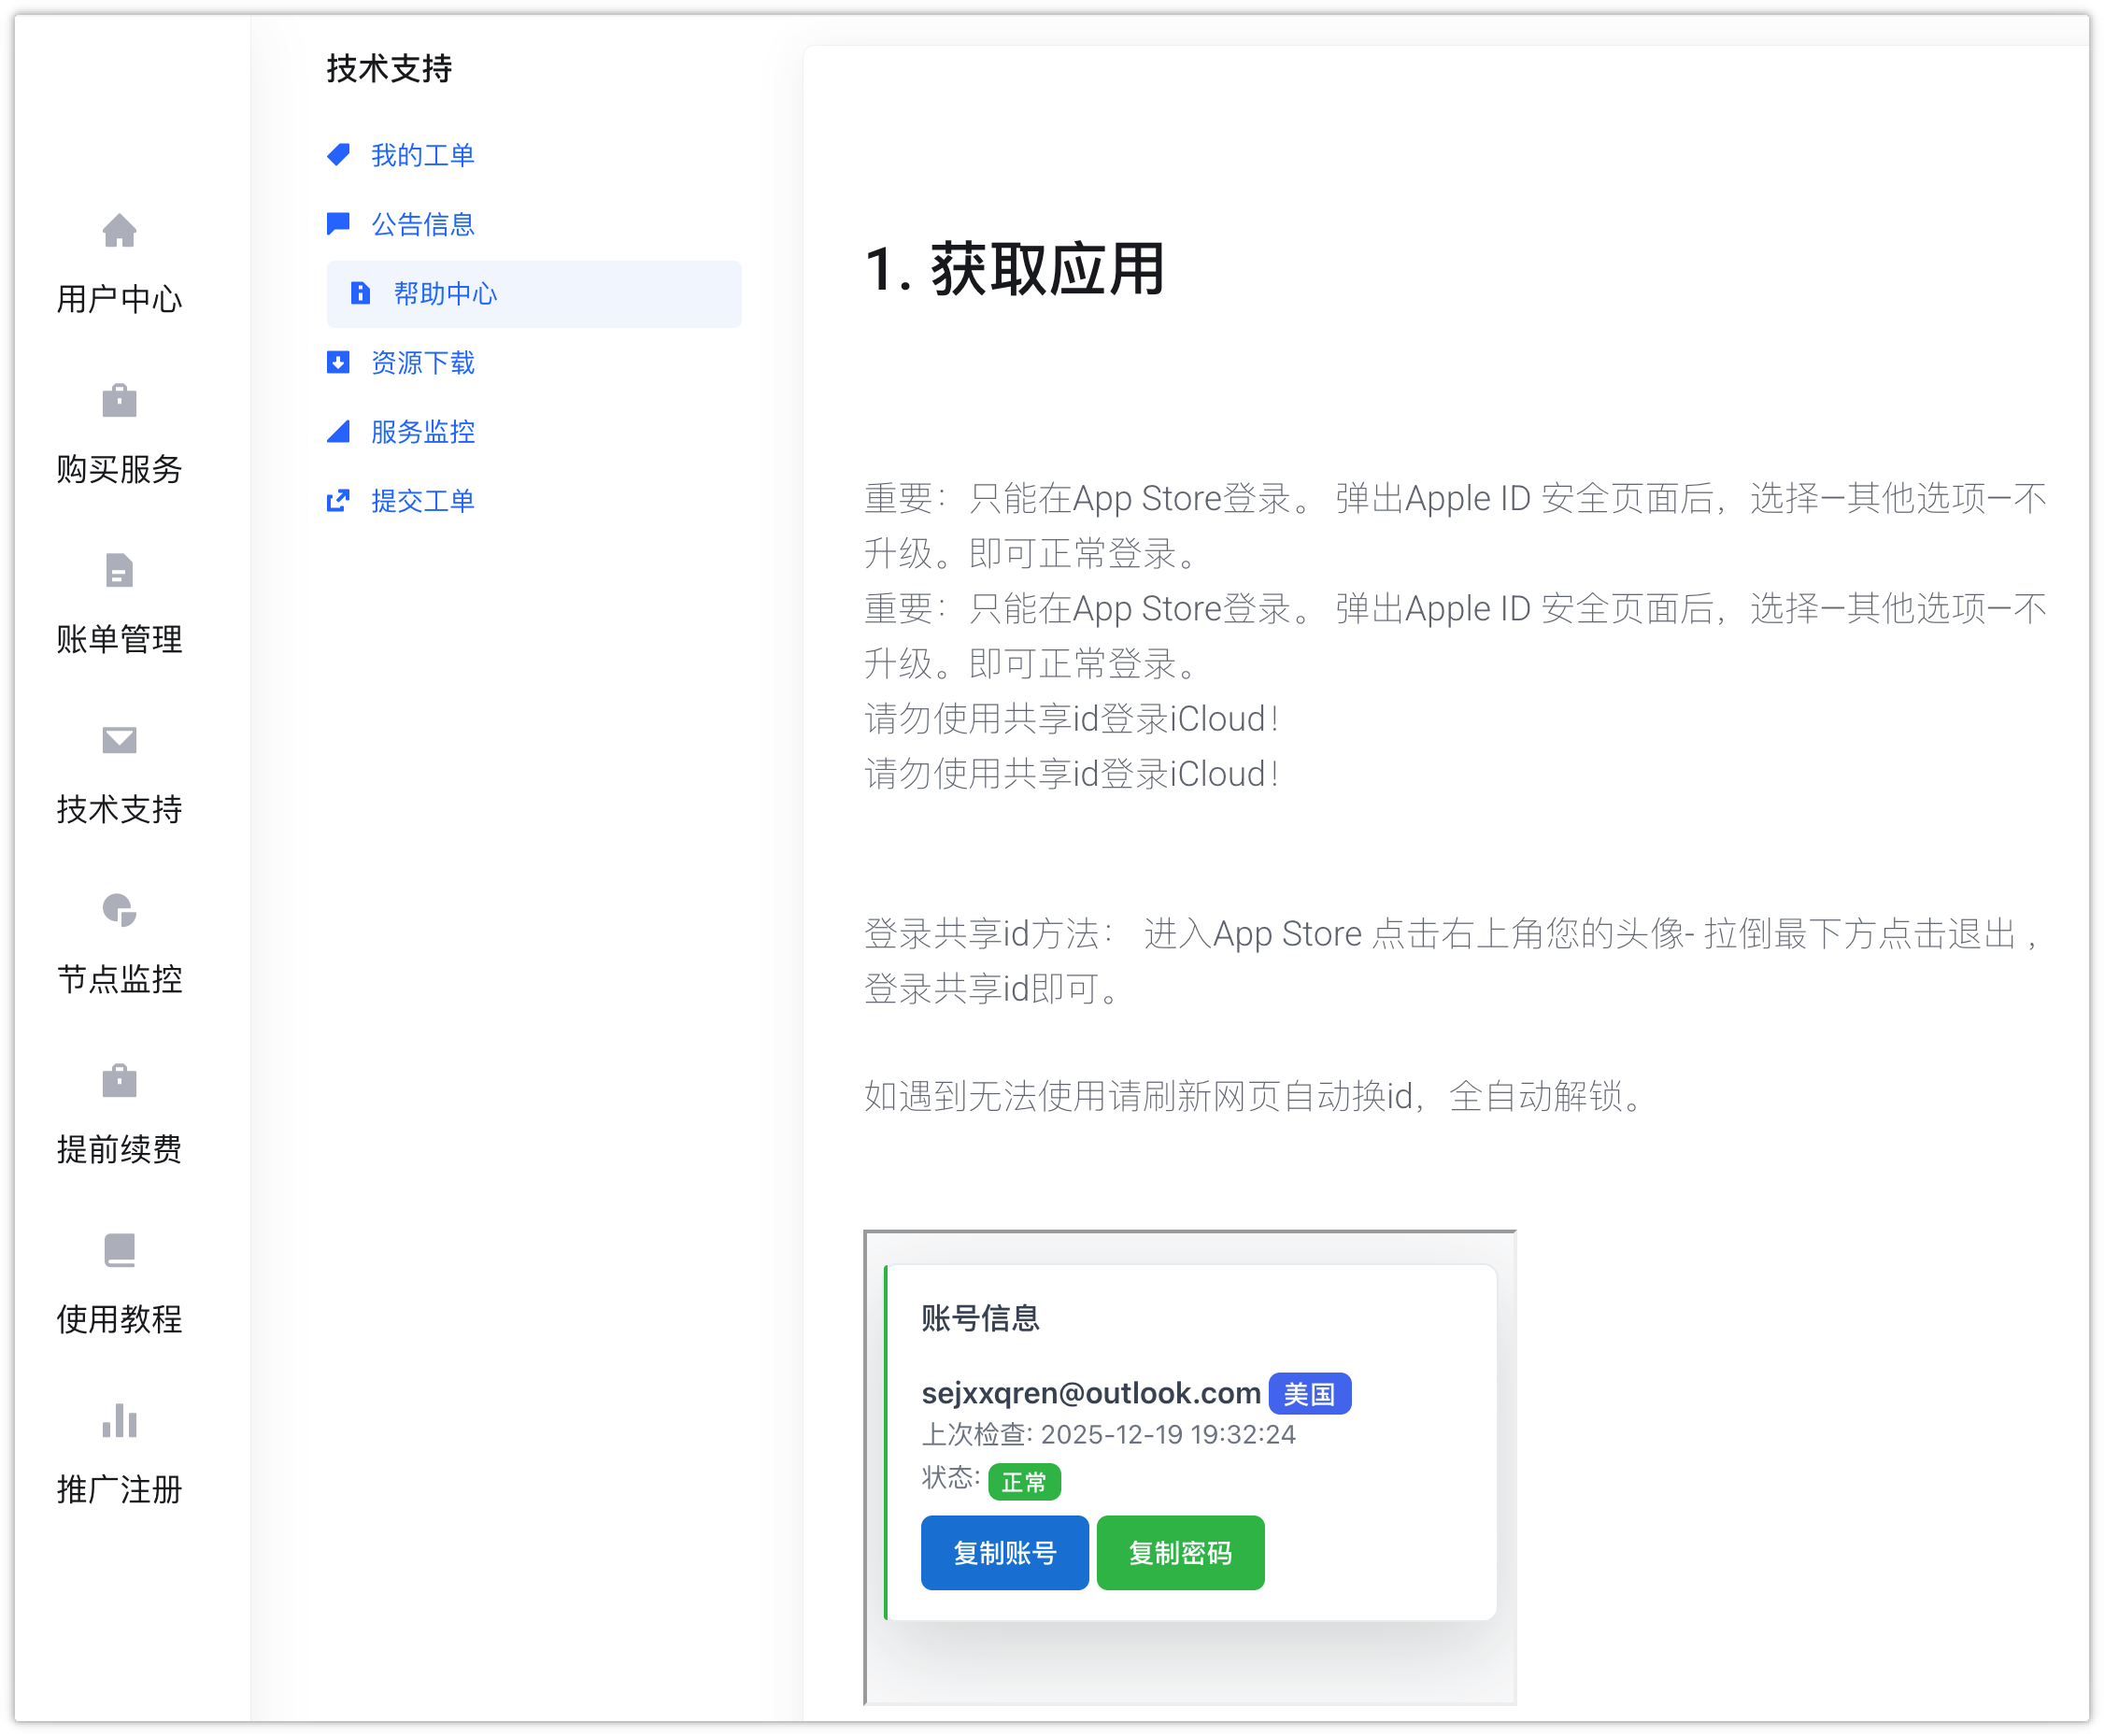Click the document icon beside 帮助中心
The height and width of the screenshot is (1736, 2104).
point(360,293)
